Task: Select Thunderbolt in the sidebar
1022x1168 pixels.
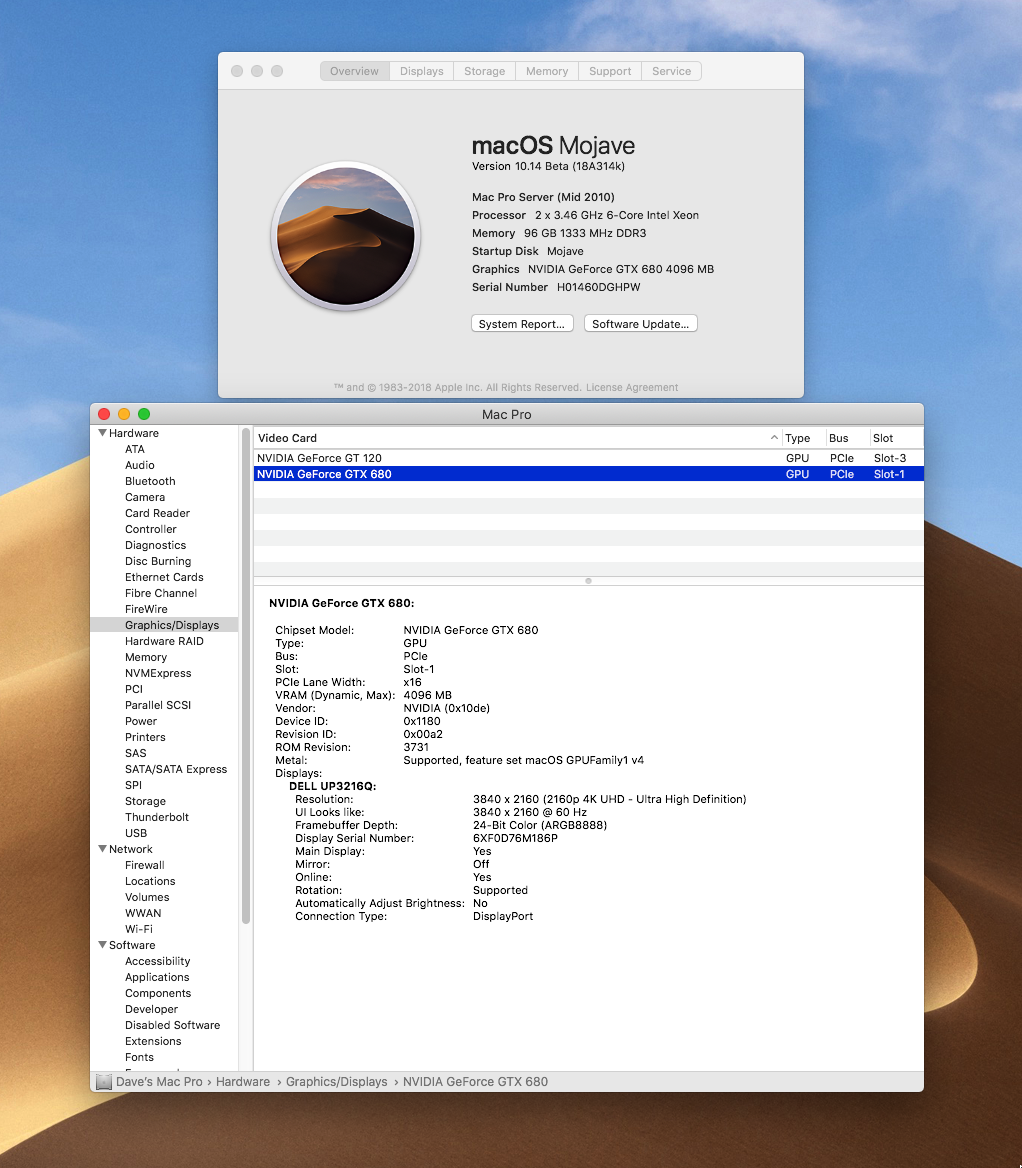Action: 157,817
